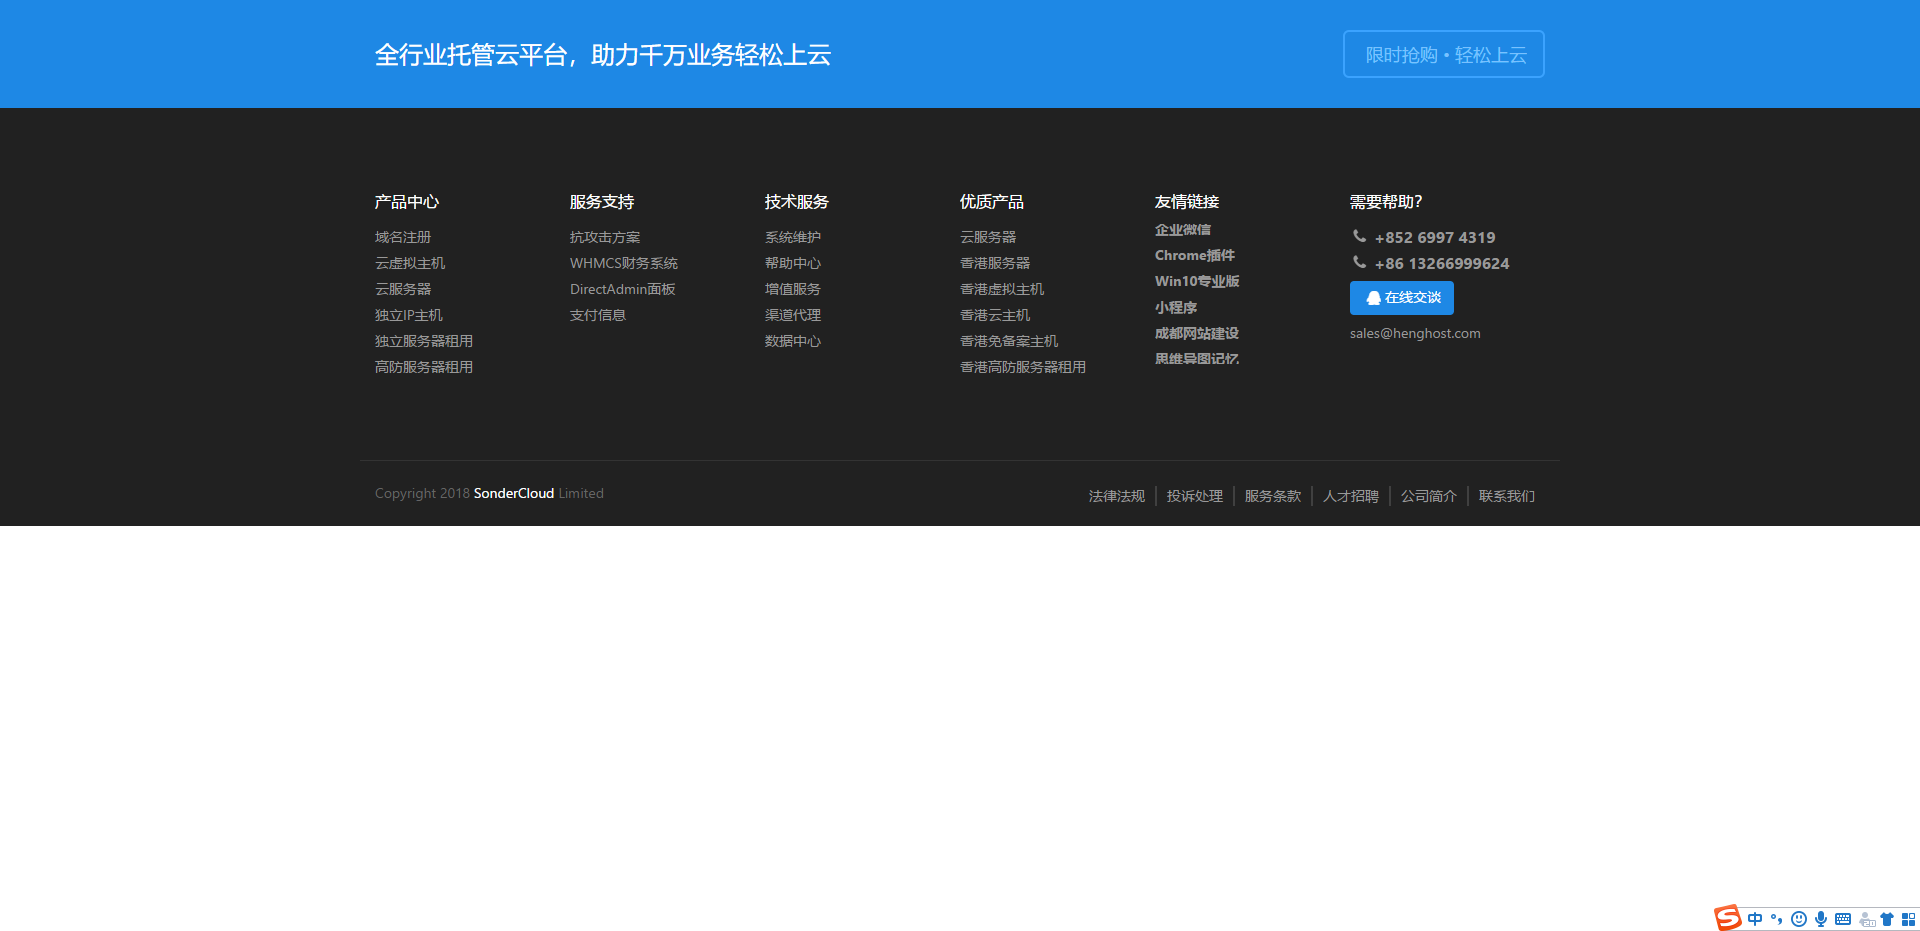This screenshot has width=1920, height=931.
Task: Click 需要帮助? heading
Action: tap(1386, 202)
